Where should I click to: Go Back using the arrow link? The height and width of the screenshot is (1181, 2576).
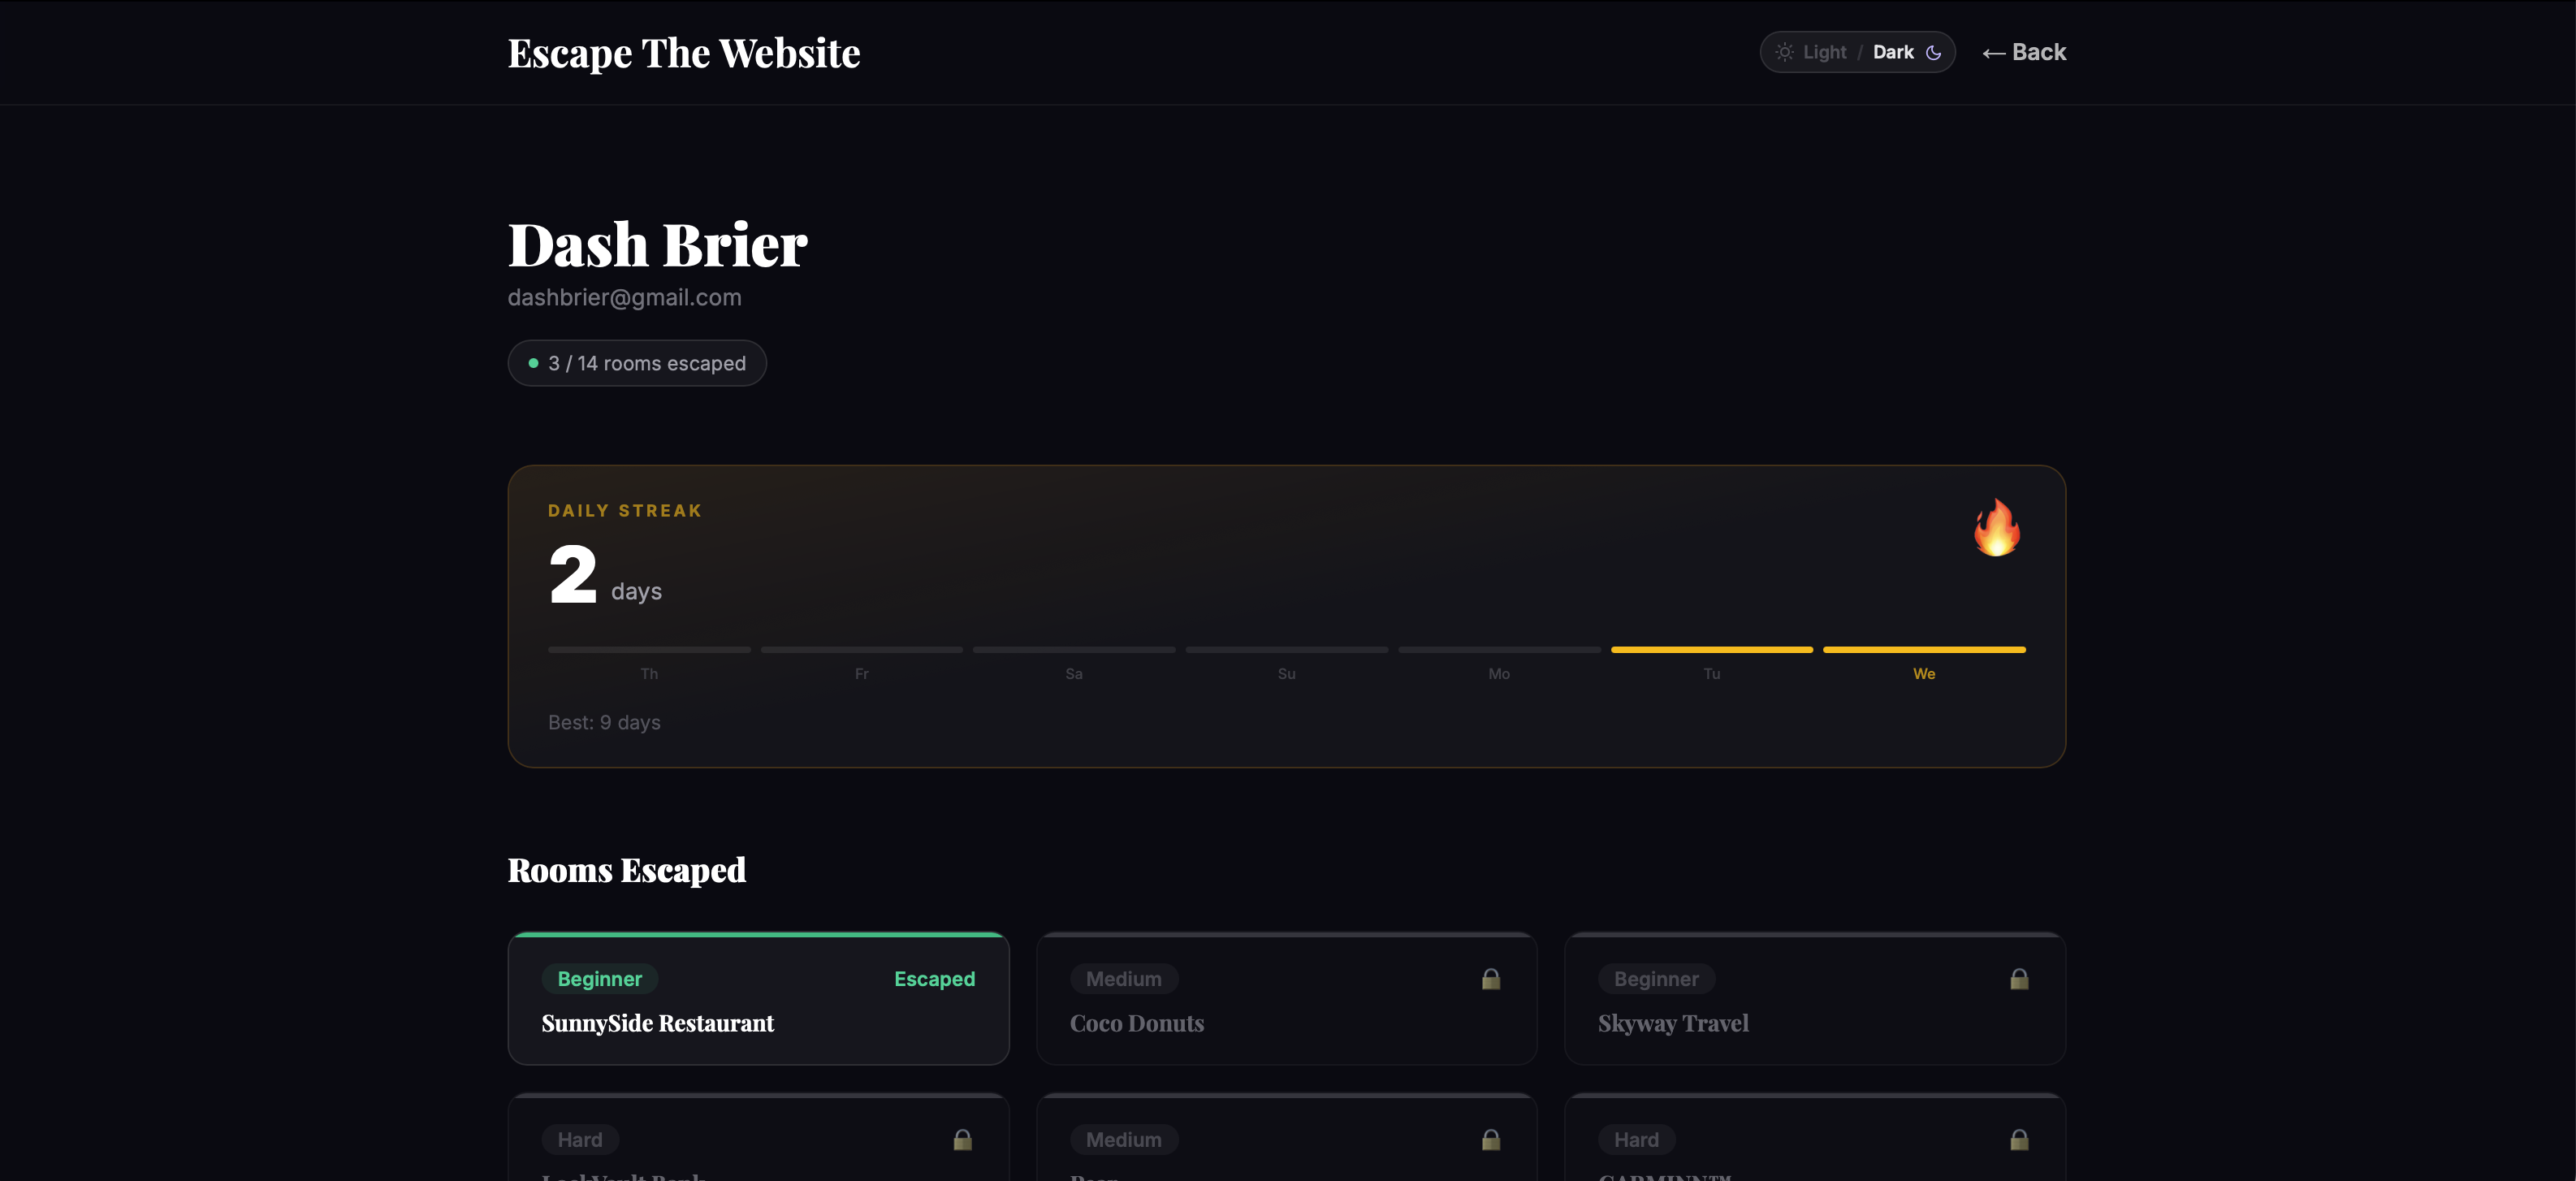coord(2024,52)
